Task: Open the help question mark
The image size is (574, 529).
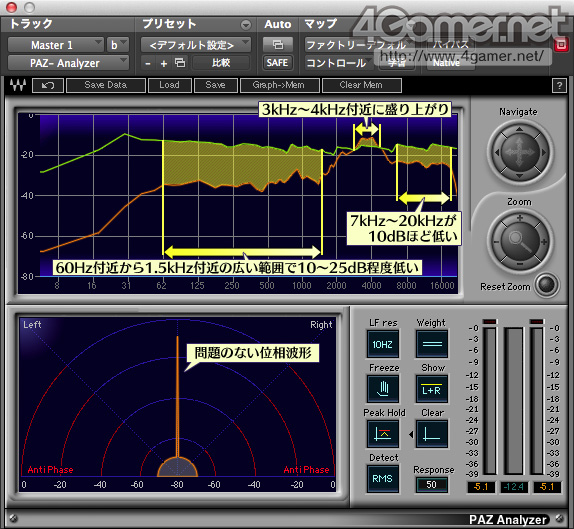Action: [559, 86]
